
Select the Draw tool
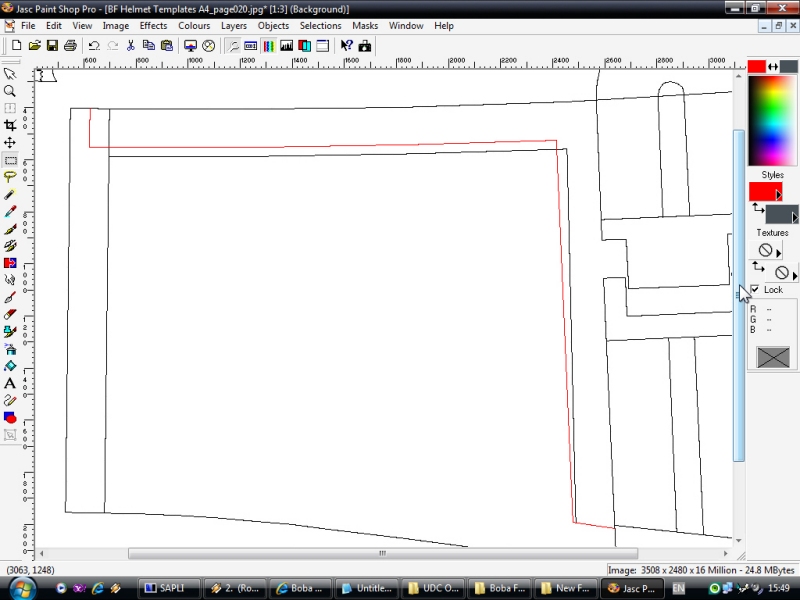tap(10, 401)
